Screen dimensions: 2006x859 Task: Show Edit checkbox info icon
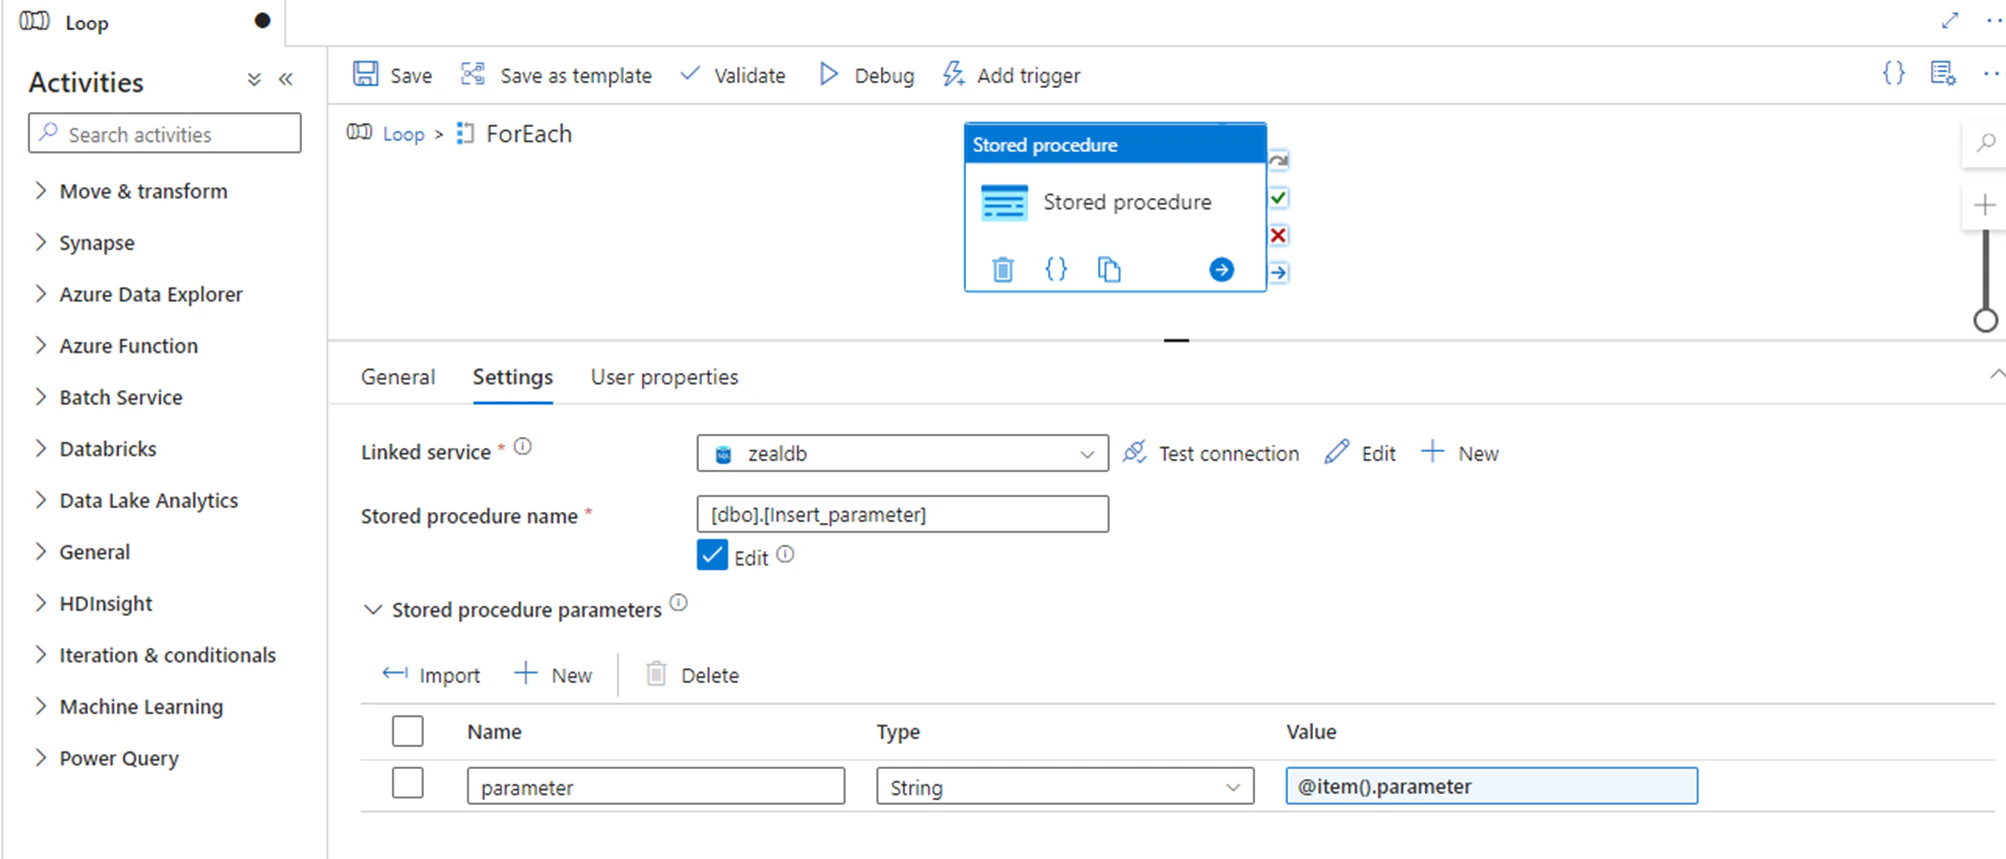tap(786, 554)
